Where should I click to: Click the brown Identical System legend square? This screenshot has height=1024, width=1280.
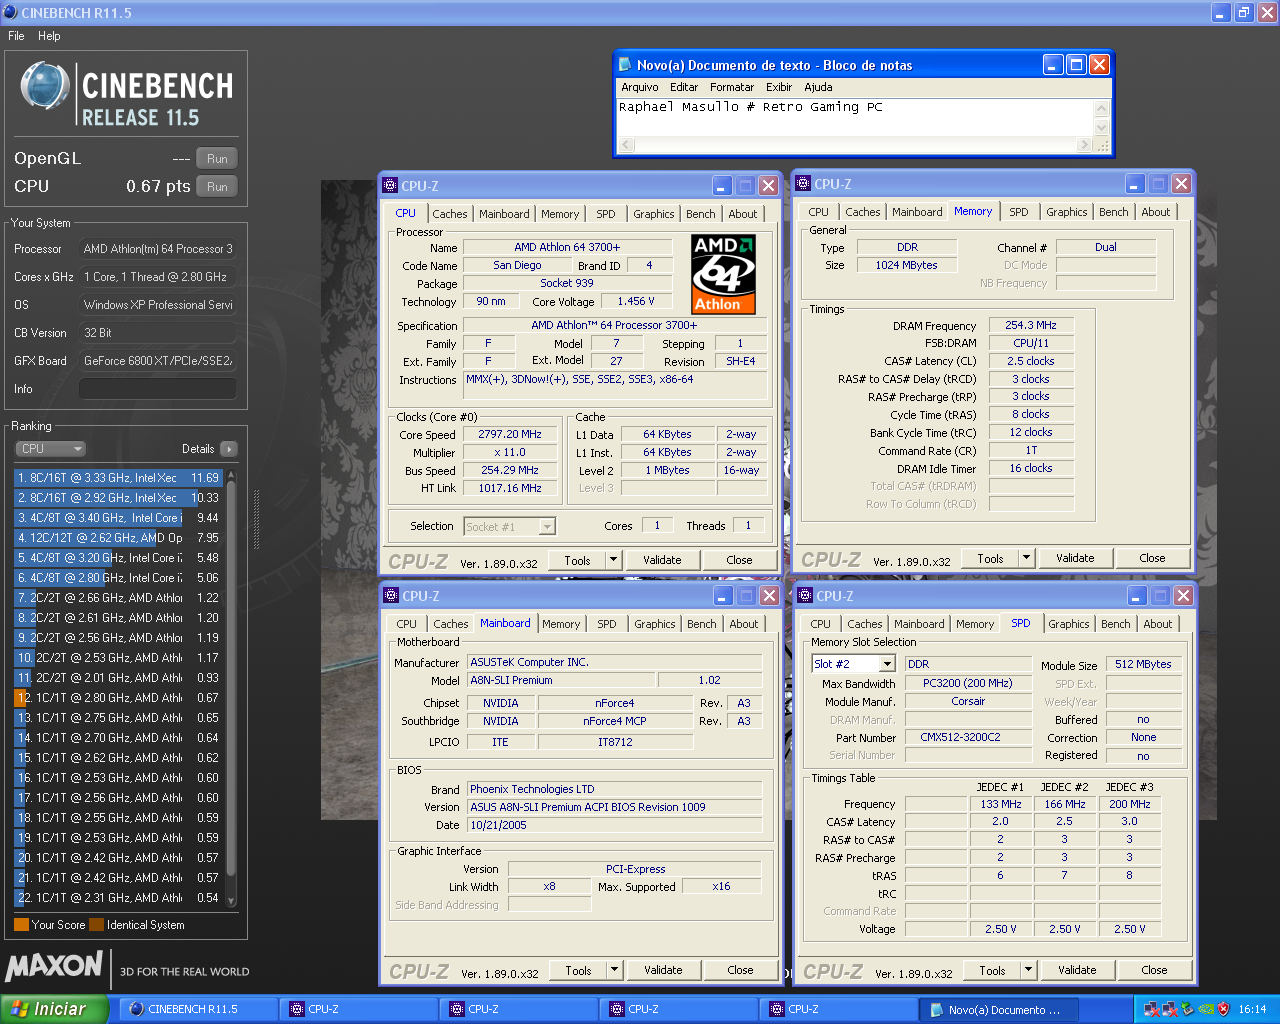[x=96, y=925]
